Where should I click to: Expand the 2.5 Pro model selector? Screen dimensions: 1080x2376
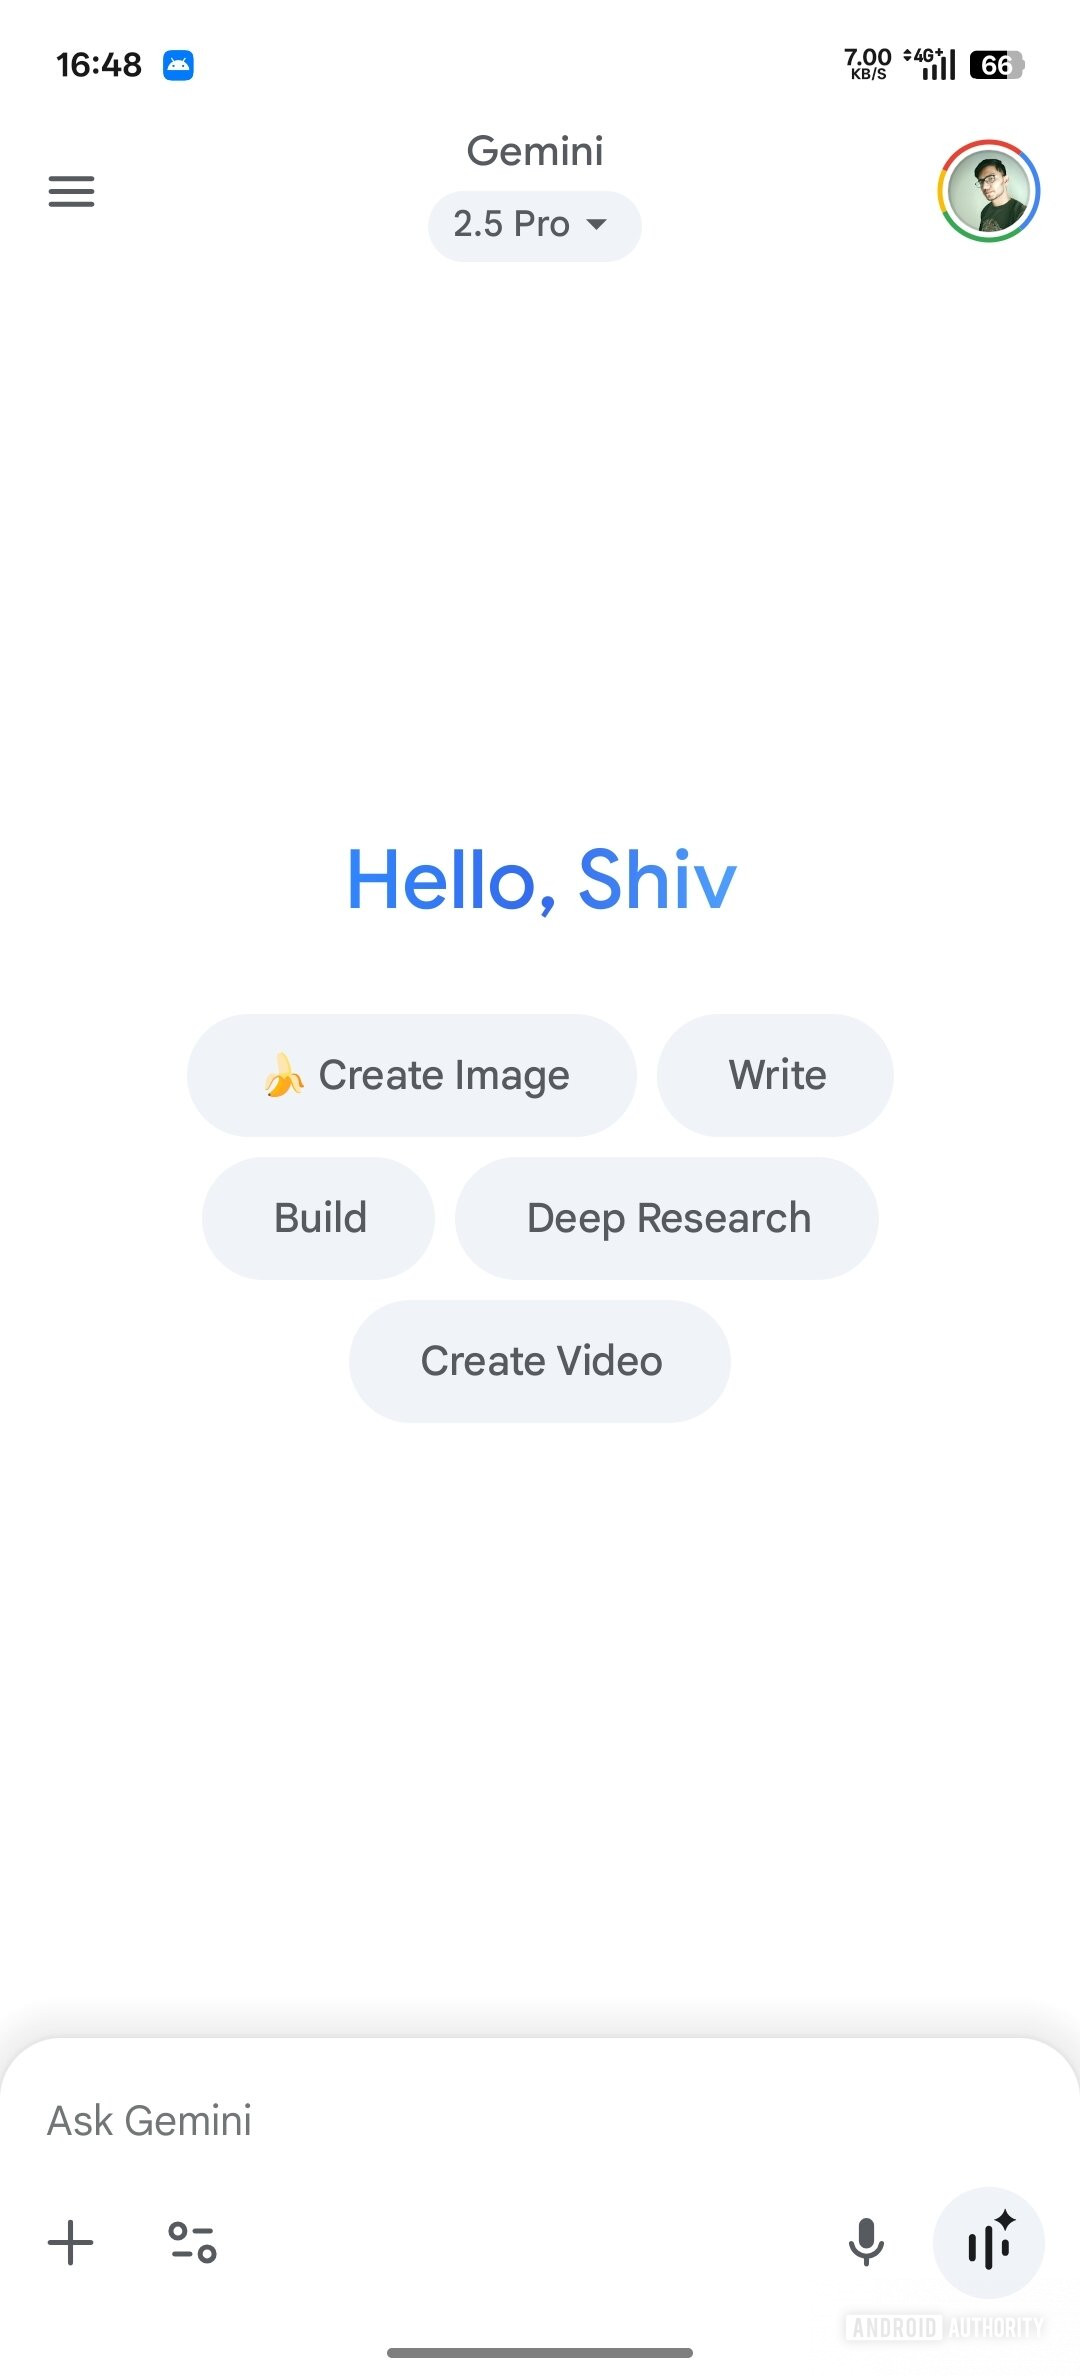point(534,226)
